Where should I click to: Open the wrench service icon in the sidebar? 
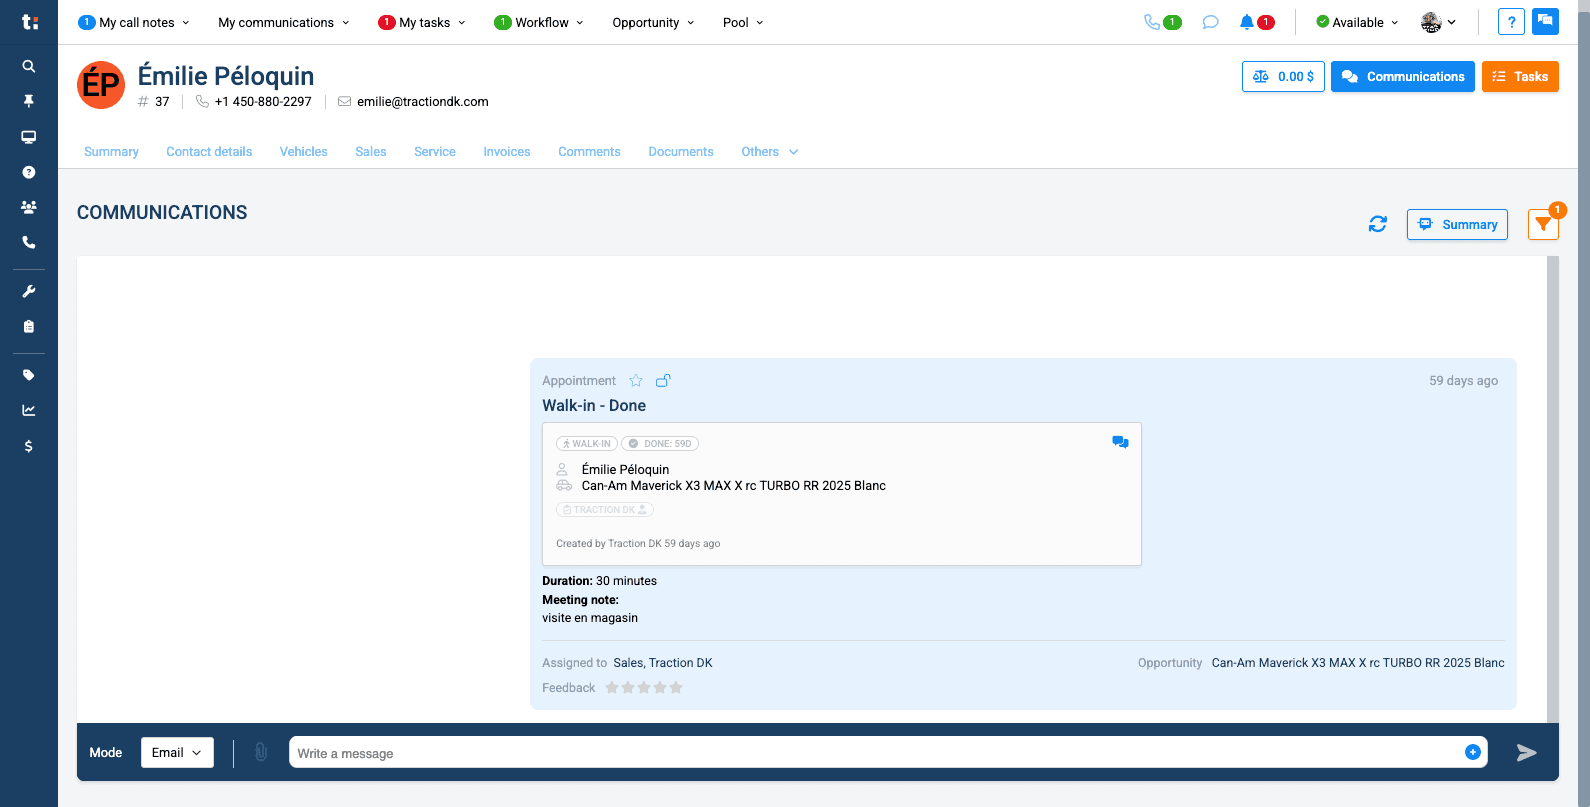click(x=29, y=291)
